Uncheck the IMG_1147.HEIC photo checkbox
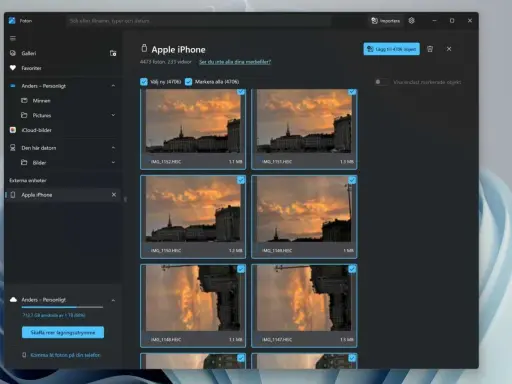This screenshot has height=384, width=512. click(352, 269)
